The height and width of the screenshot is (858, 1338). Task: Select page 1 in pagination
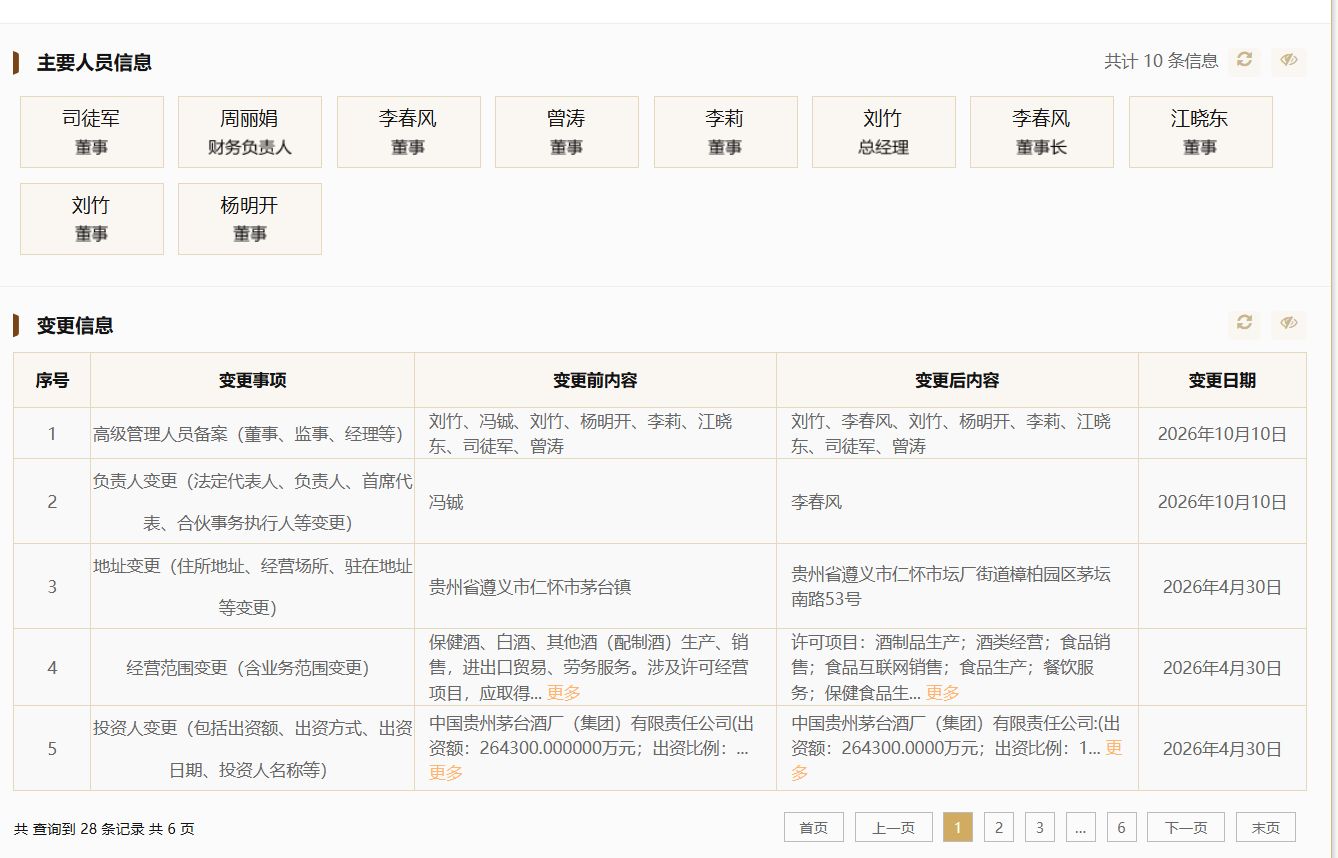[x=958, y=828]
